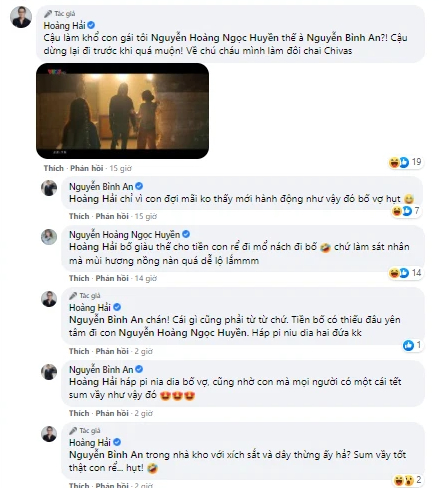Viewport: 442px width, 488px height.
Task: Click Phản hồi under the top comment
Action: (86, 168)
